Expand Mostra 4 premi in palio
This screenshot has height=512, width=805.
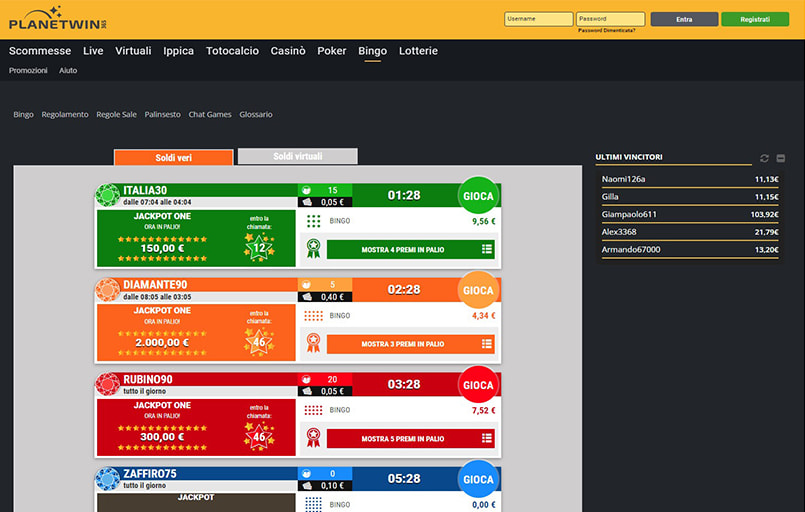(x=410, y=249)
